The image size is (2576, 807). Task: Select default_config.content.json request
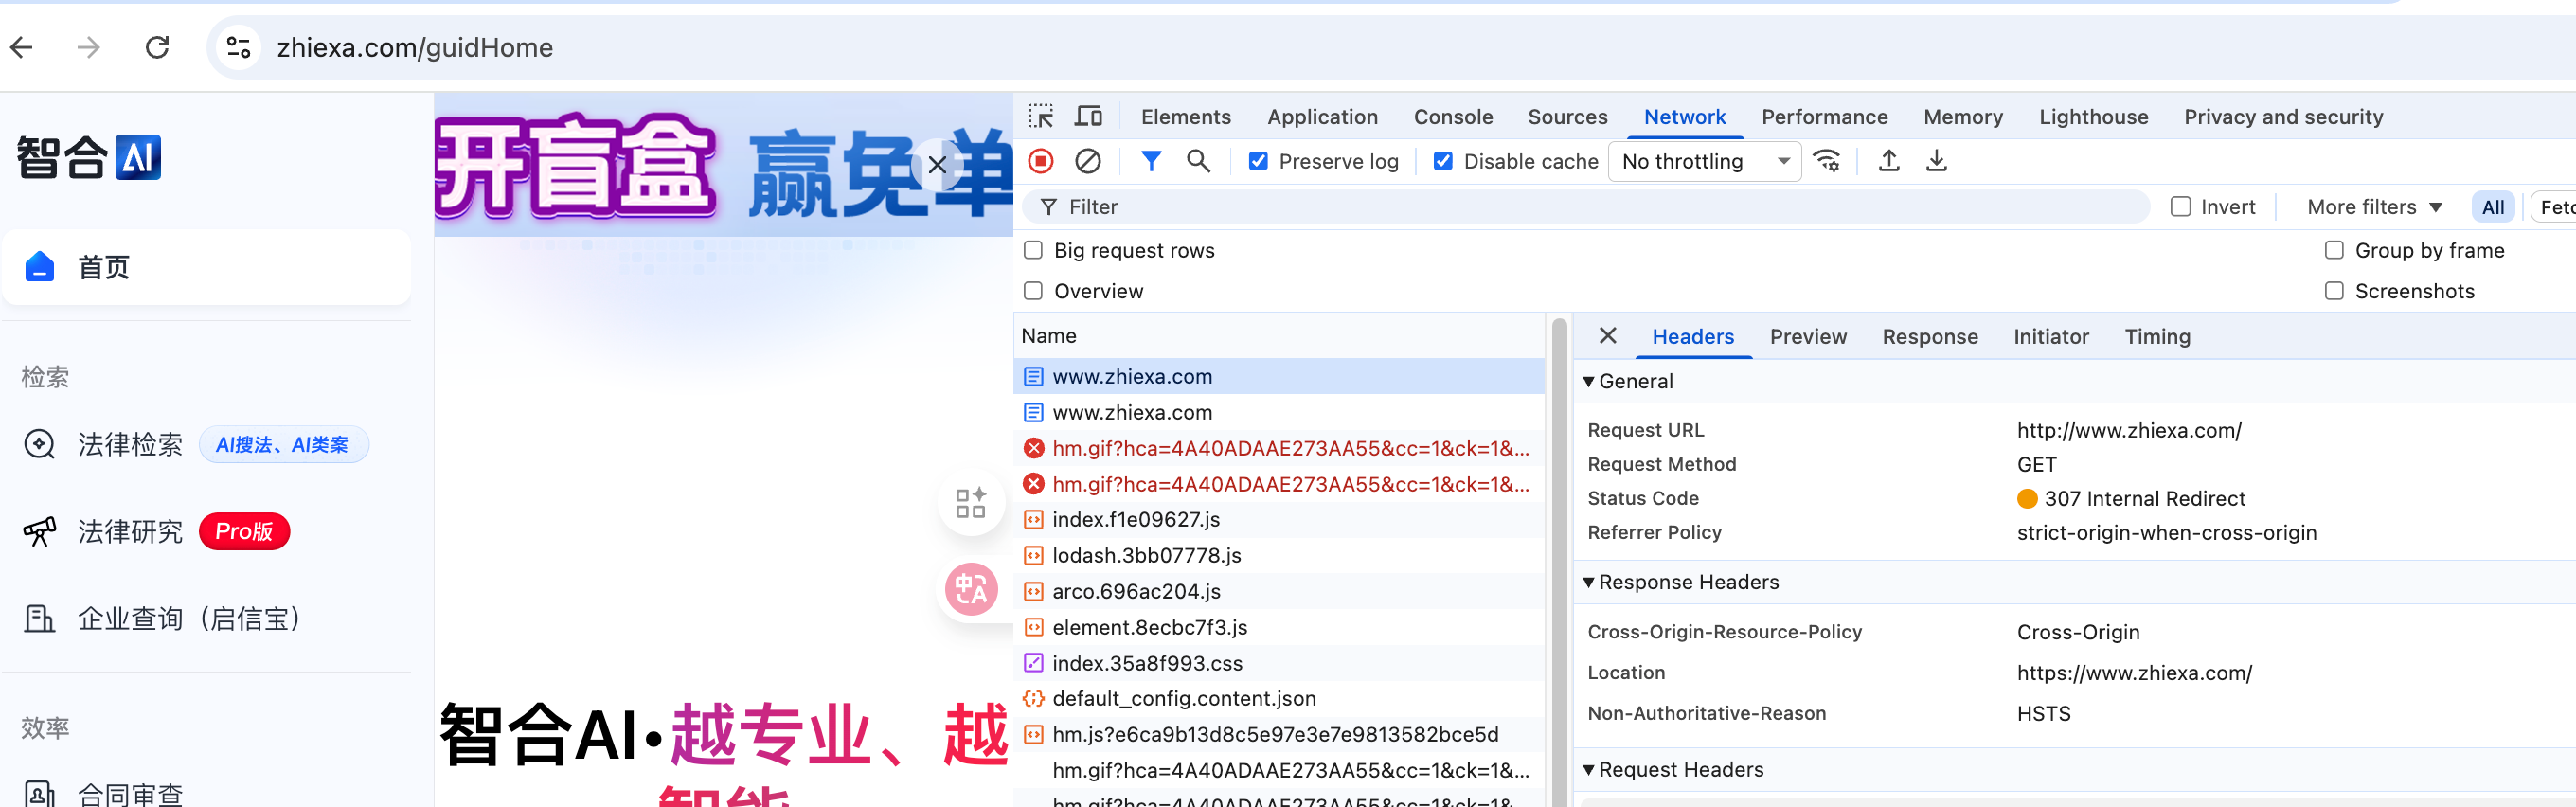point(1279,698)
